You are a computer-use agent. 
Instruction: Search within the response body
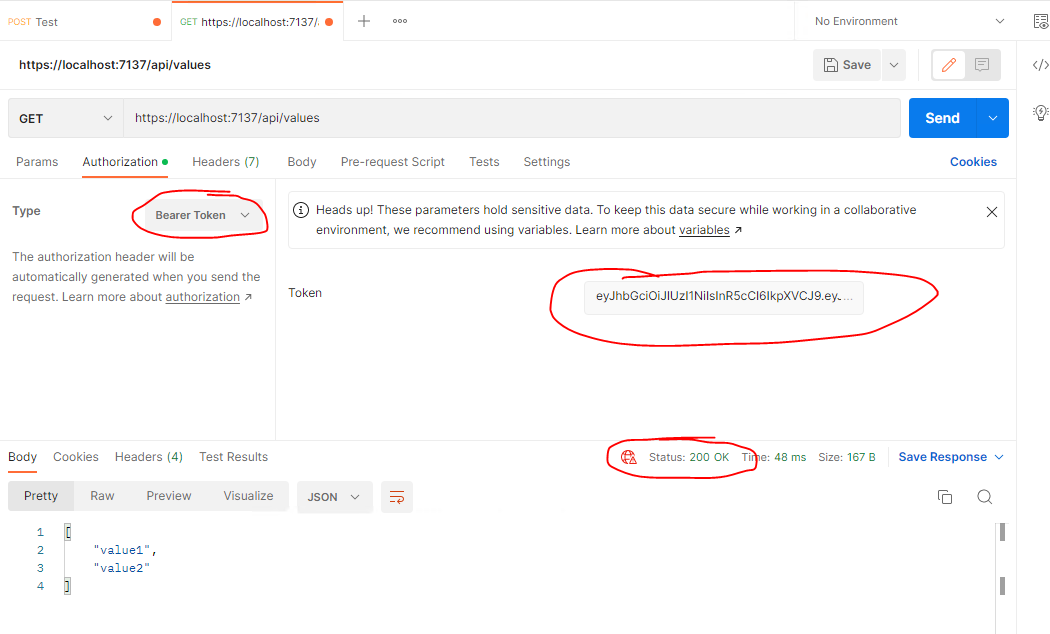(984, 496)
